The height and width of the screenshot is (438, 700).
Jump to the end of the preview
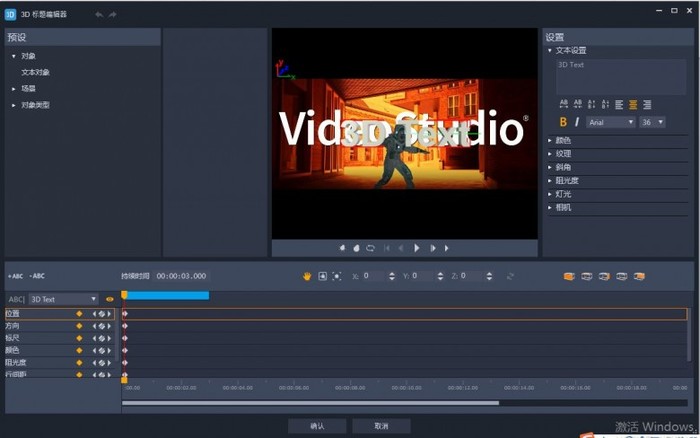[446, 248]
